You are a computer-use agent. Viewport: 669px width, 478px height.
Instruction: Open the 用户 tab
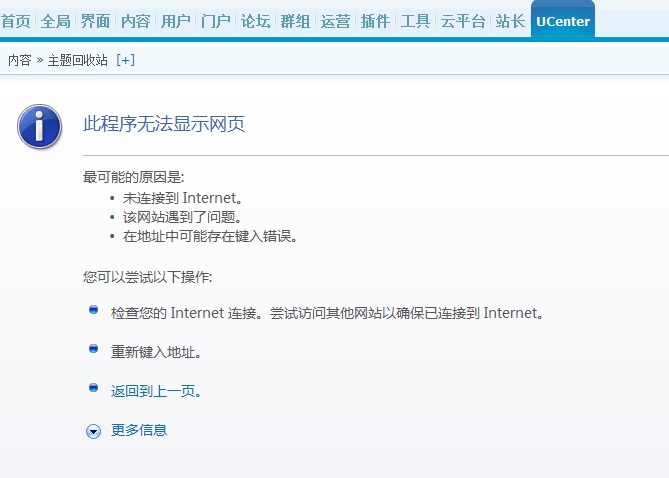(175, 21)
